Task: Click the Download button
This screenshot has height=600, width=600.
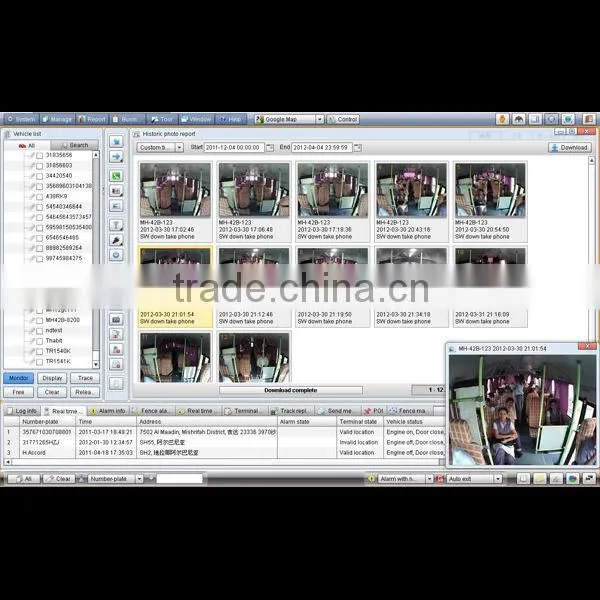Action: (570, 147)
